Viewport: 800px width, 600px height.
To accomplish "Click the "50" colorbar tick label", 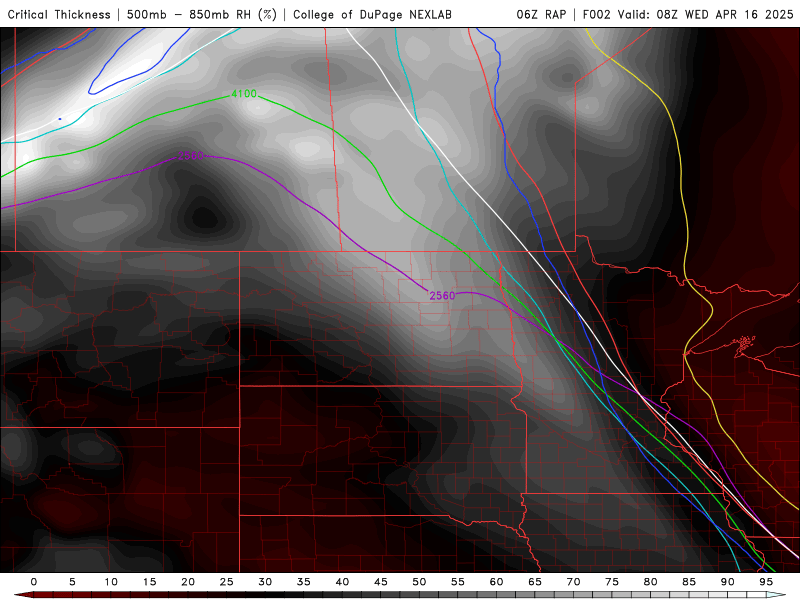I will point(419,582).
